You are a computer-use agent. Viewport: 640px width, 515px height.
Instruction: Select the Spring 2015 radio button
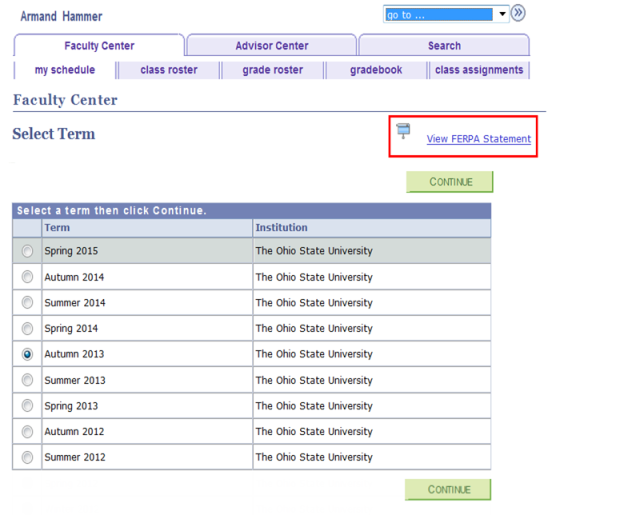click(x=27, y=251)
